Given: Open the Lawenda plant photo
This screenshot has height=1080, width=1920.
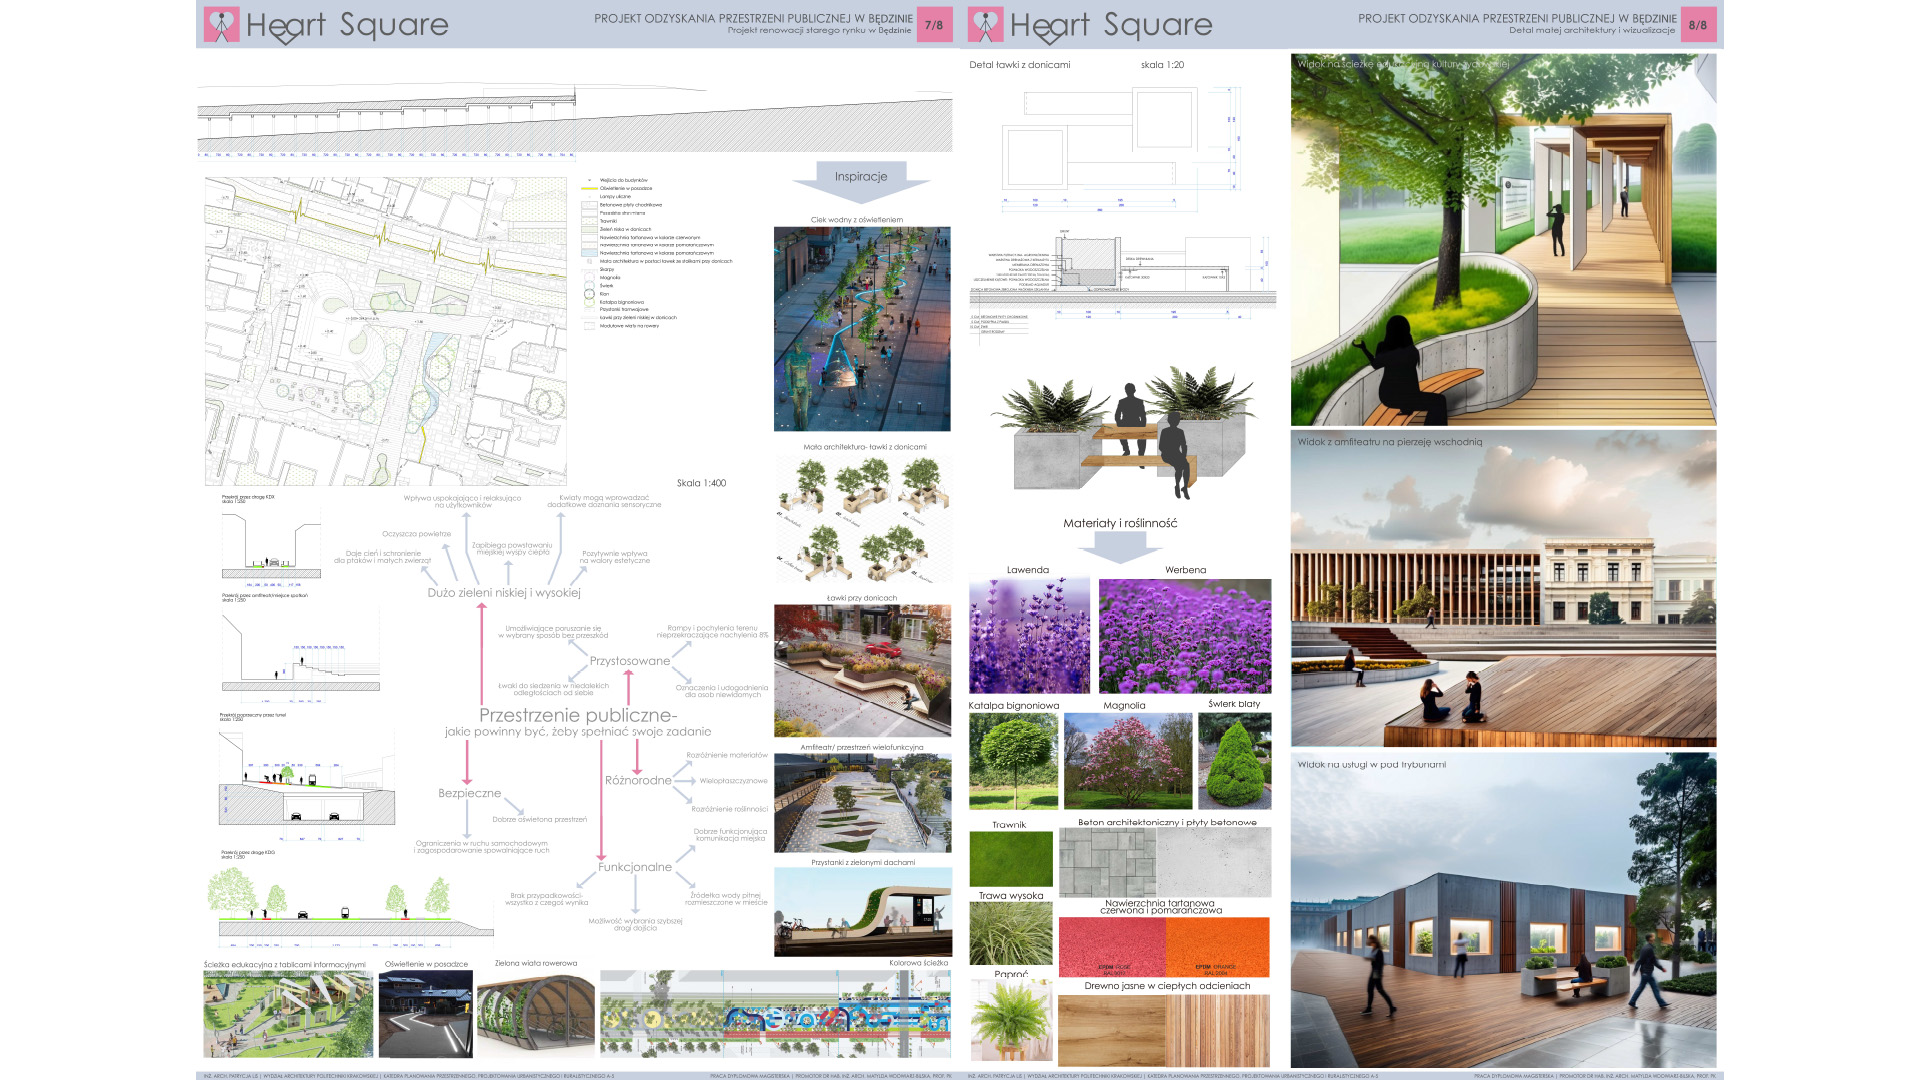Looking at the screenshot, I should click(x=1029, y=635).
